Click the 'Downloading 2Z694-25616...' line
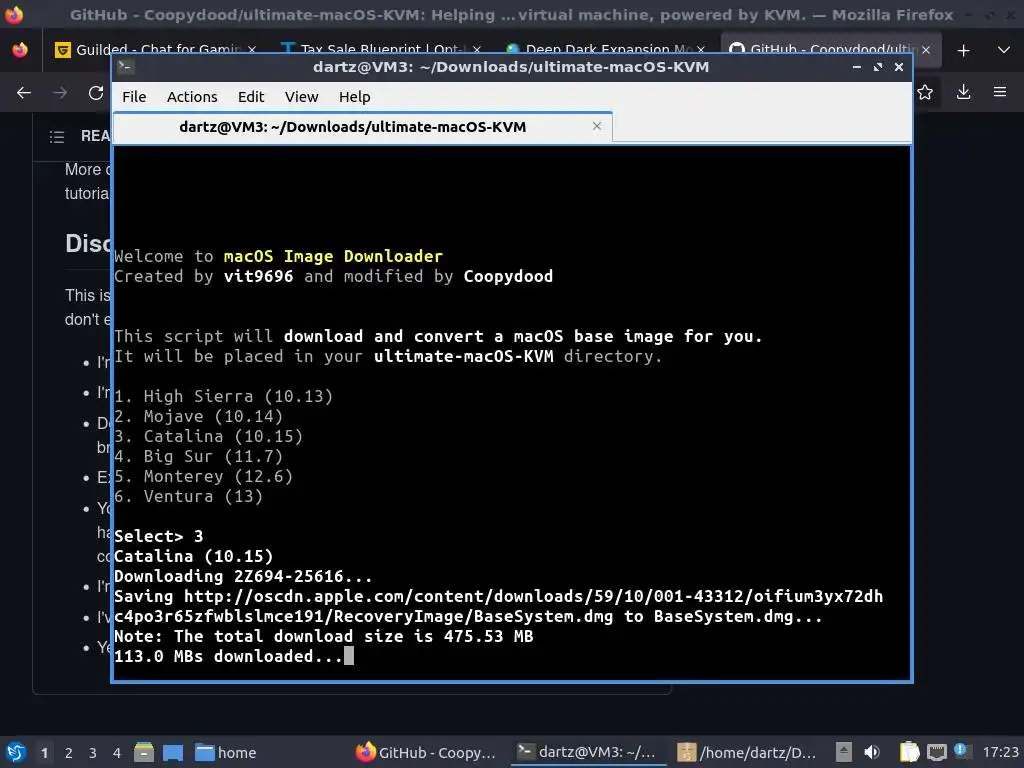 (243, 576)
